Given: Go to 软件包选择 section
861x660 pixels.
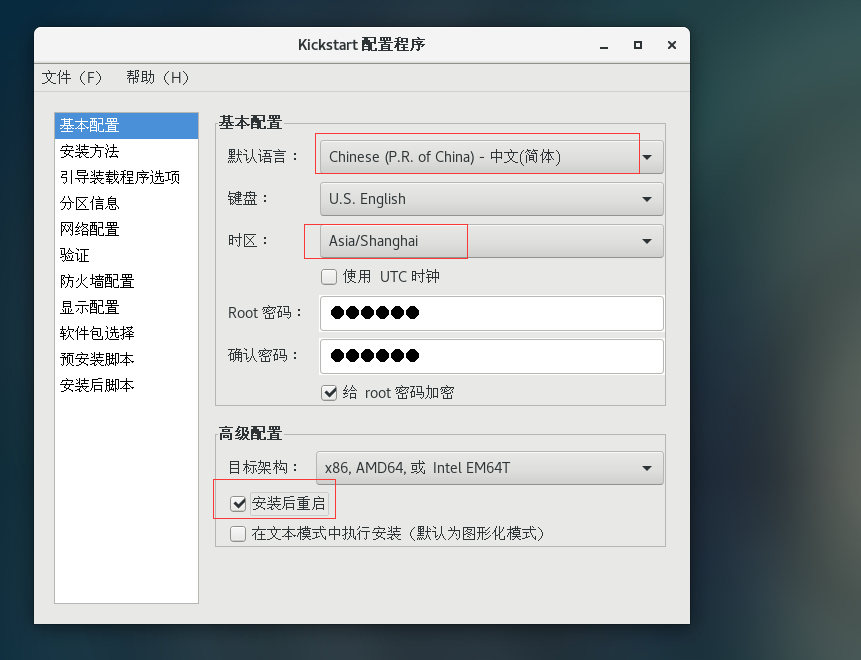Looking at the screenshot, I should tap(126, 333).
